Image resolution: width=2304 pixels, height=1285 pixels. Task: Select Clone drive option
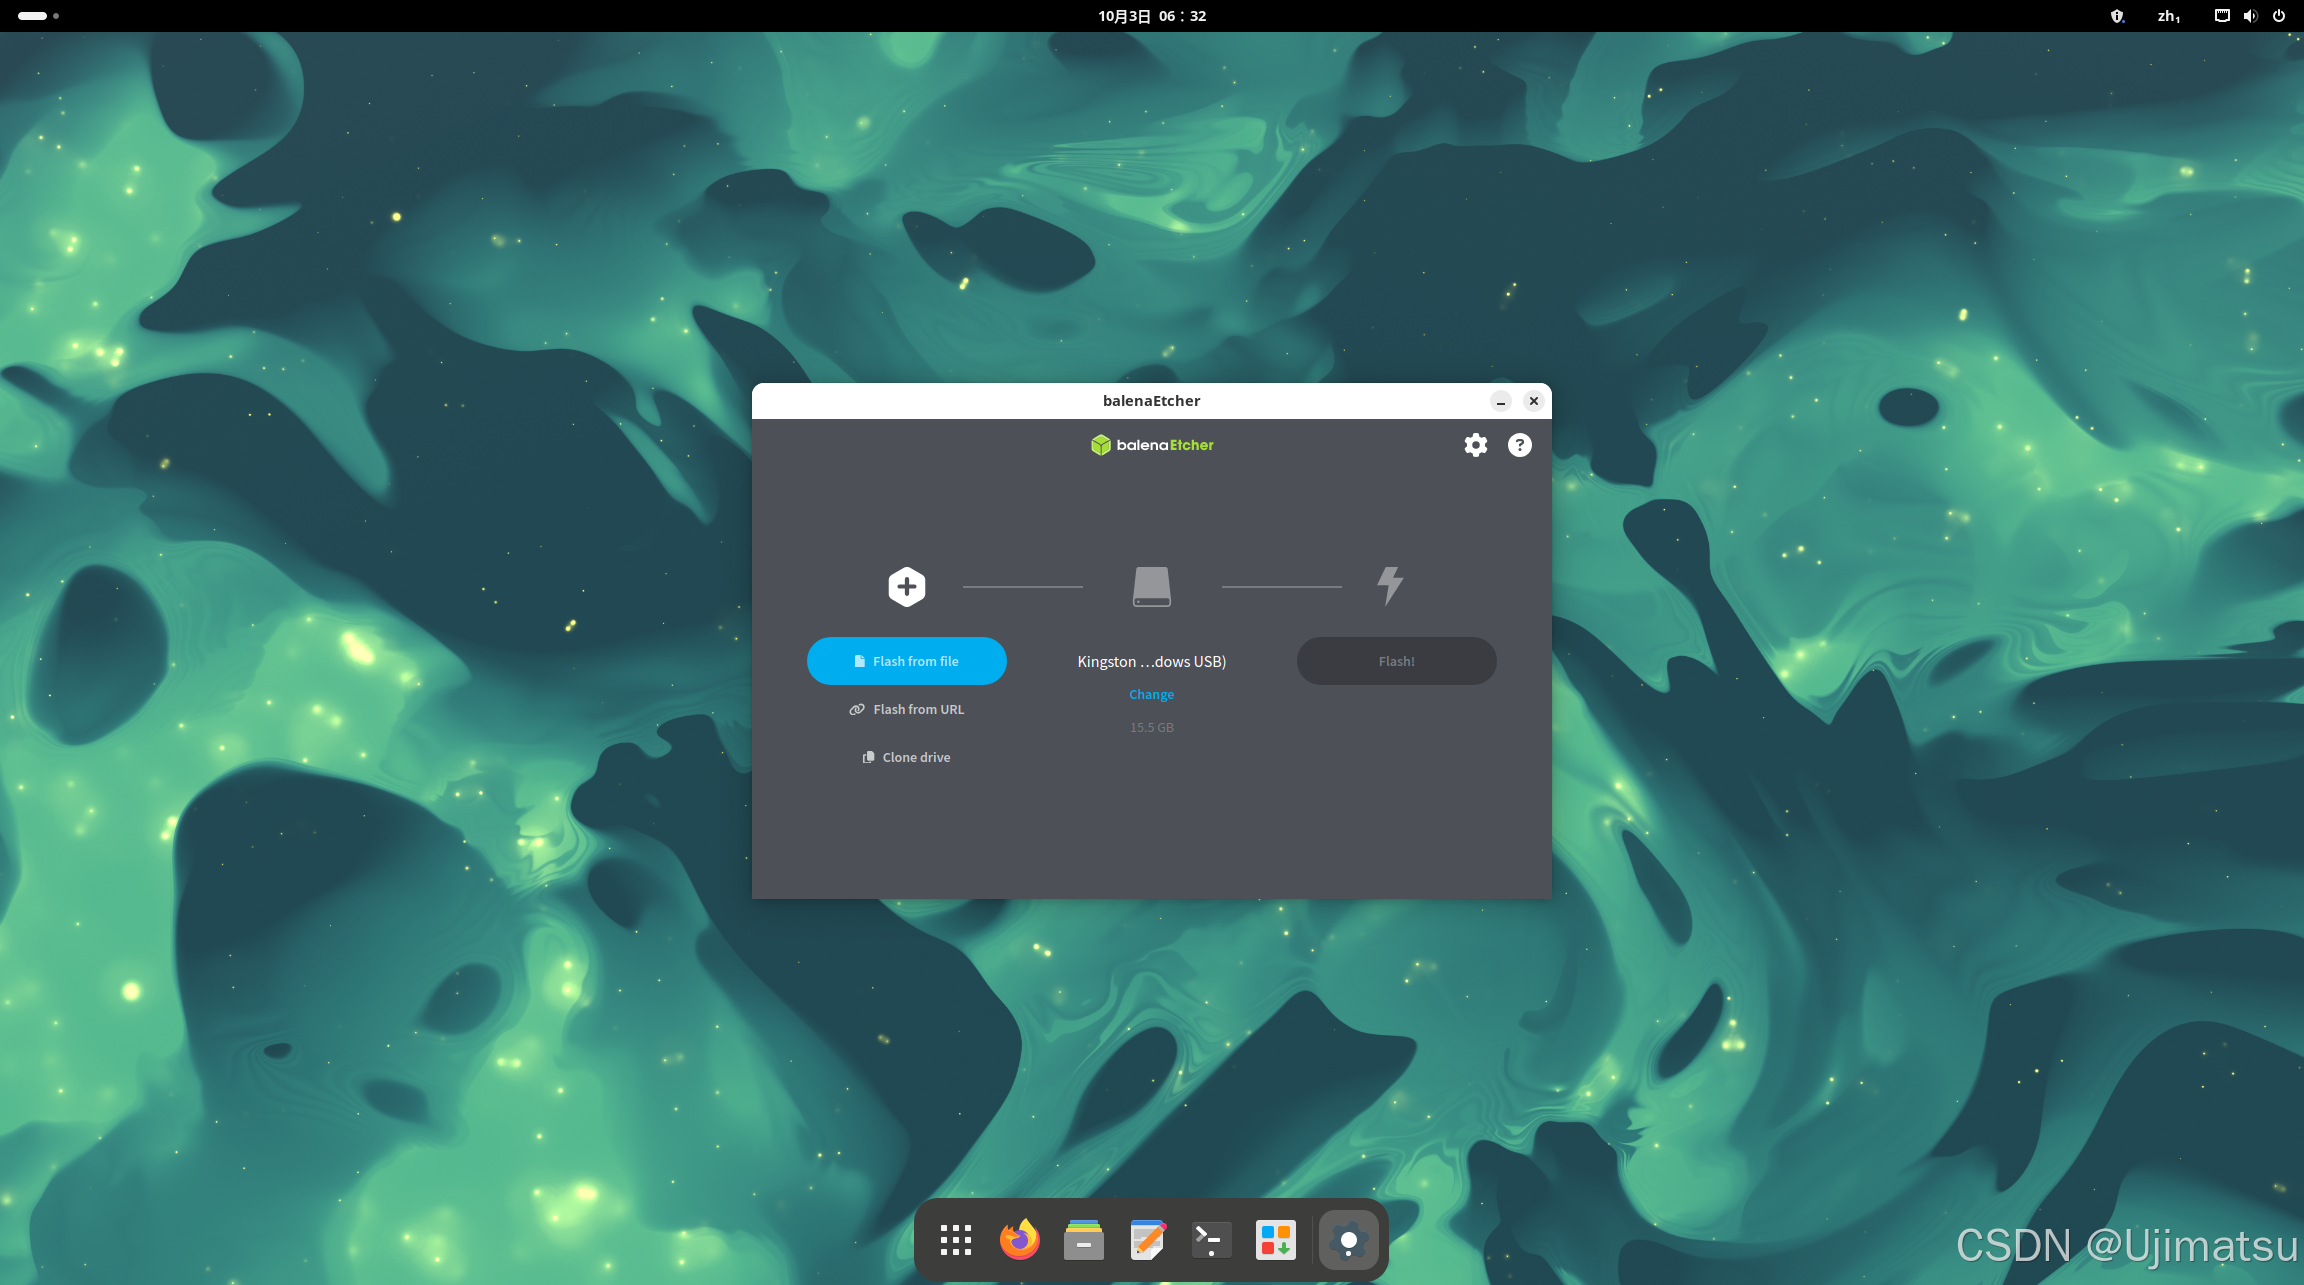pos(906,757)
